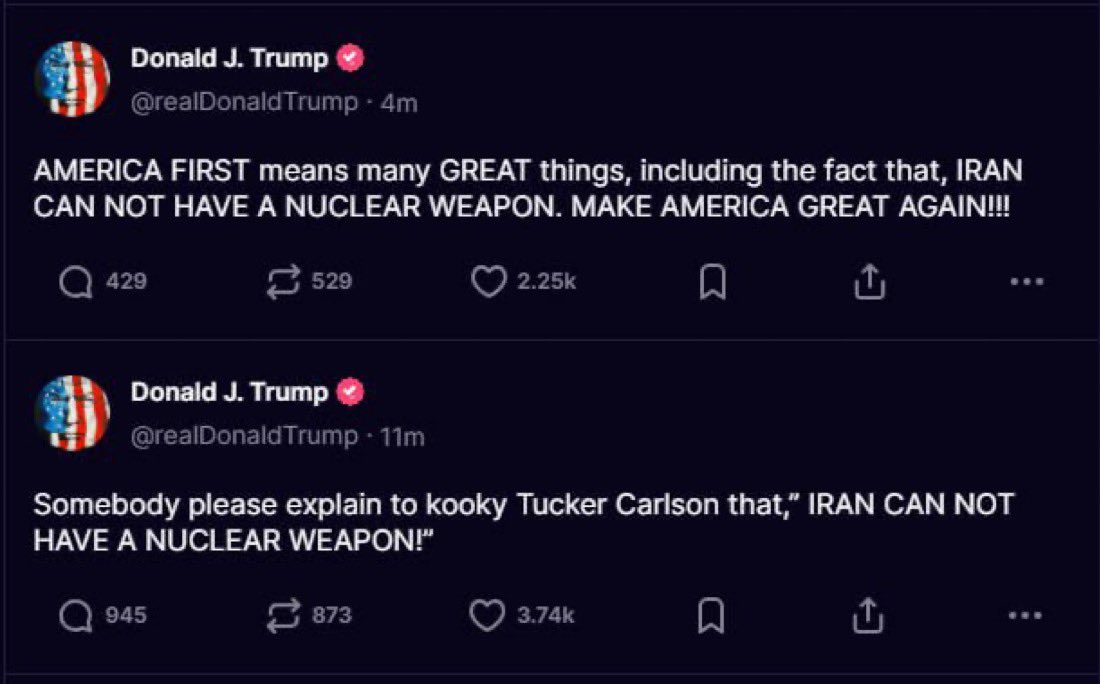Click the display name on the 11m post
This screenshot has width=1100, height=684.
click(x=230, y=393)
